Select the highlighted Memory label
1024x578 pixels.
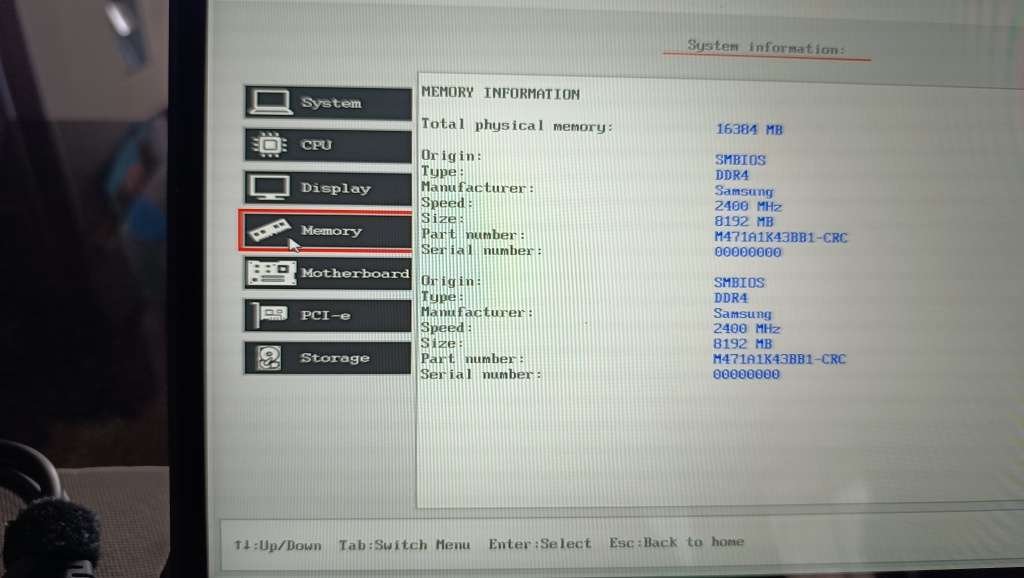331,231
